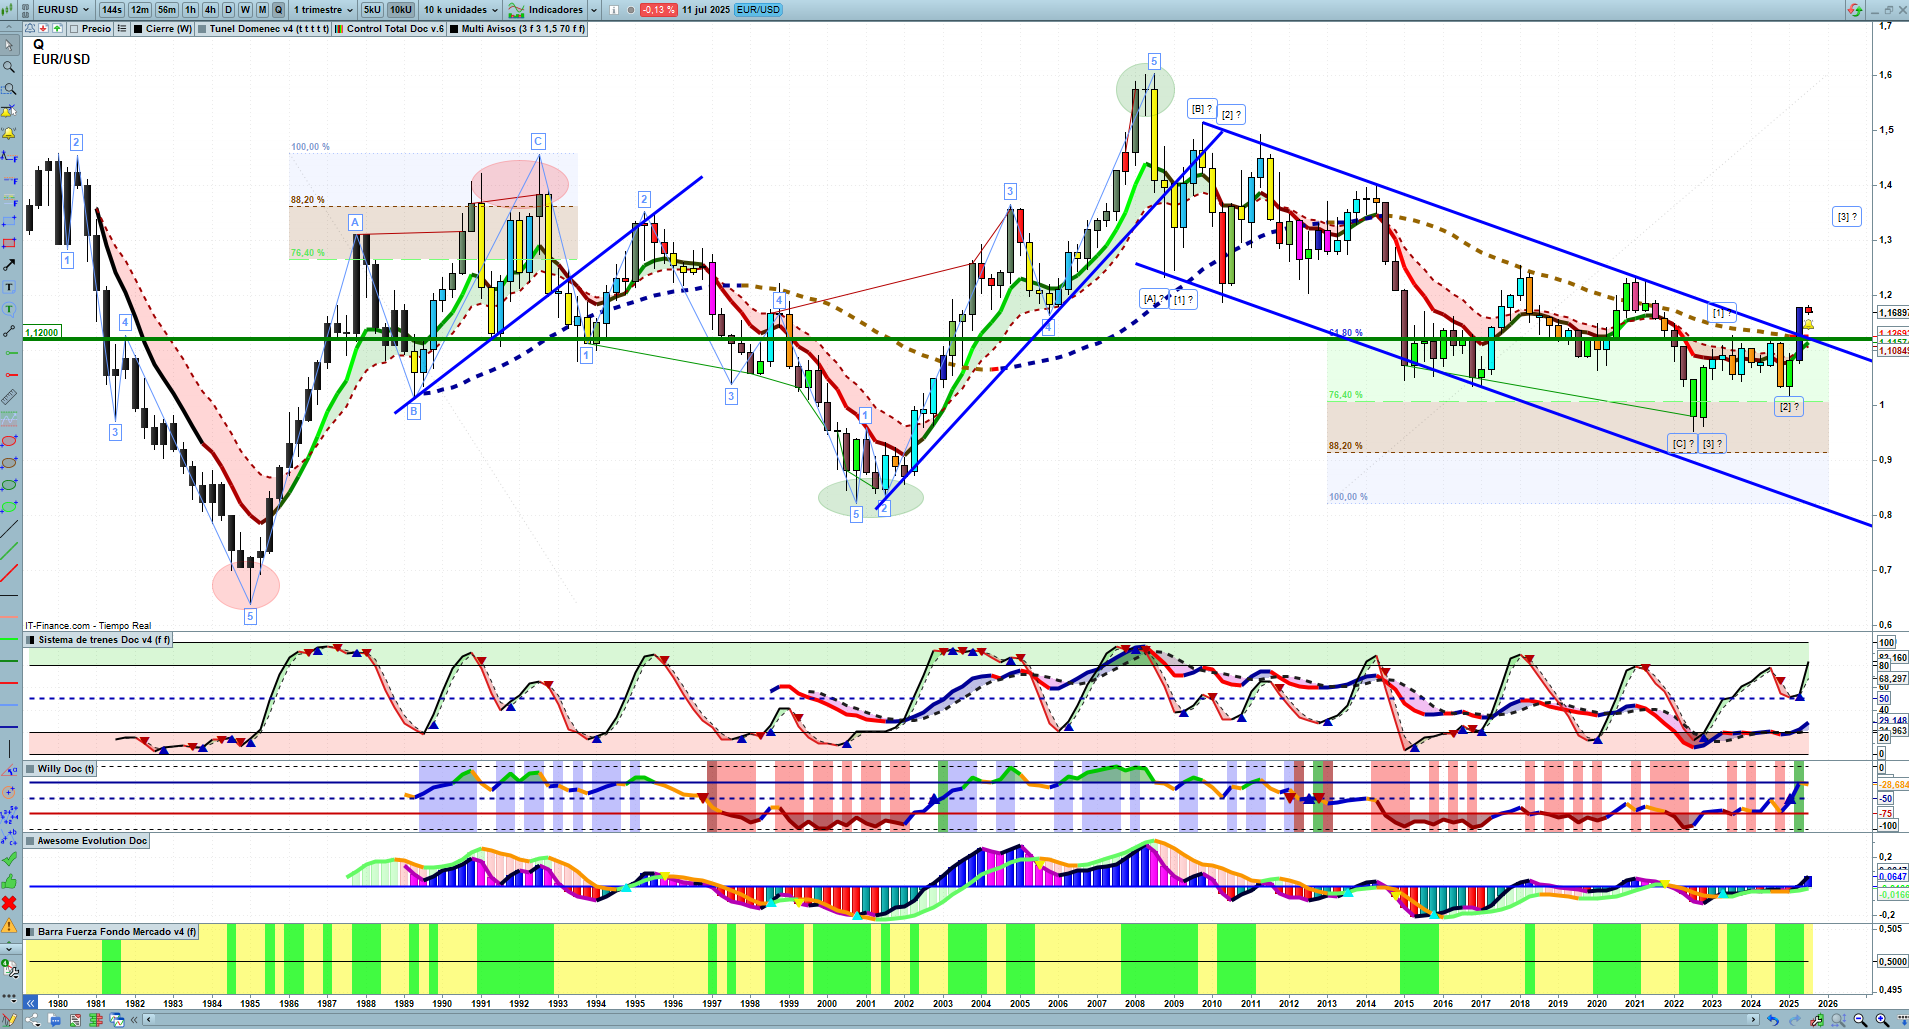This screenshot has height=1029, width=1909.
Task: Click the EUR/USD blue label badge
Action: [758, 10]
